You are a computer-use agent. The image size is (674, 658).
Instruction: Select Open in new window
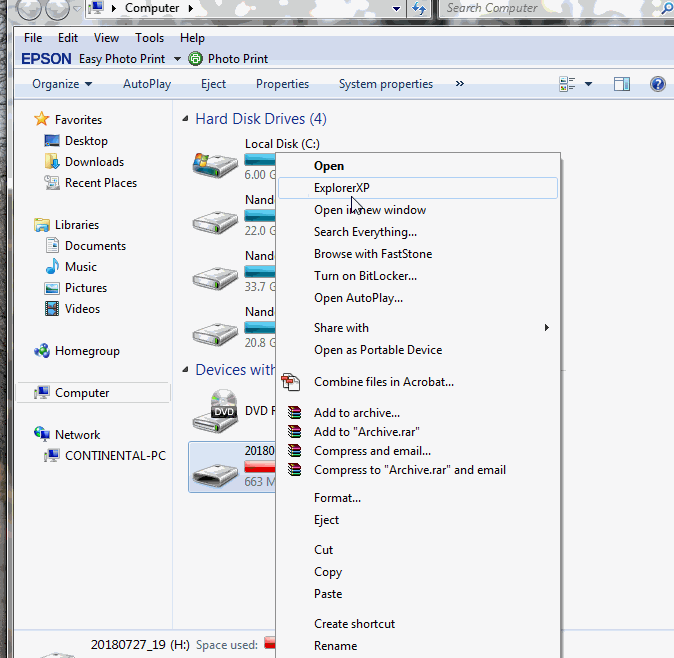418,210
